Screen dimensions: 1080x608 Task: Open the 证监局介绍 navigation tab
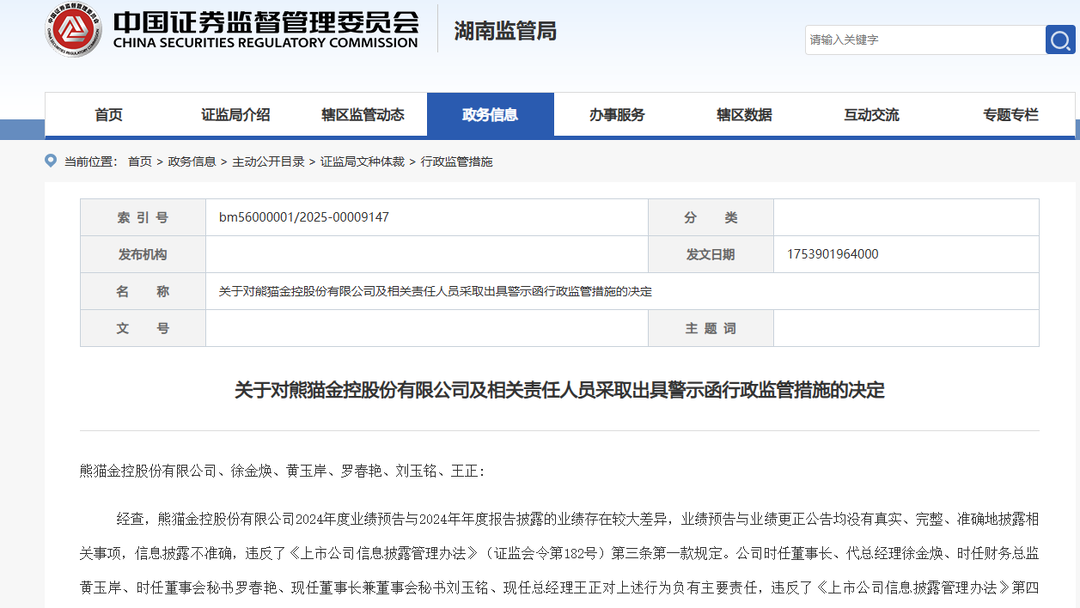(x=236, y=115)
